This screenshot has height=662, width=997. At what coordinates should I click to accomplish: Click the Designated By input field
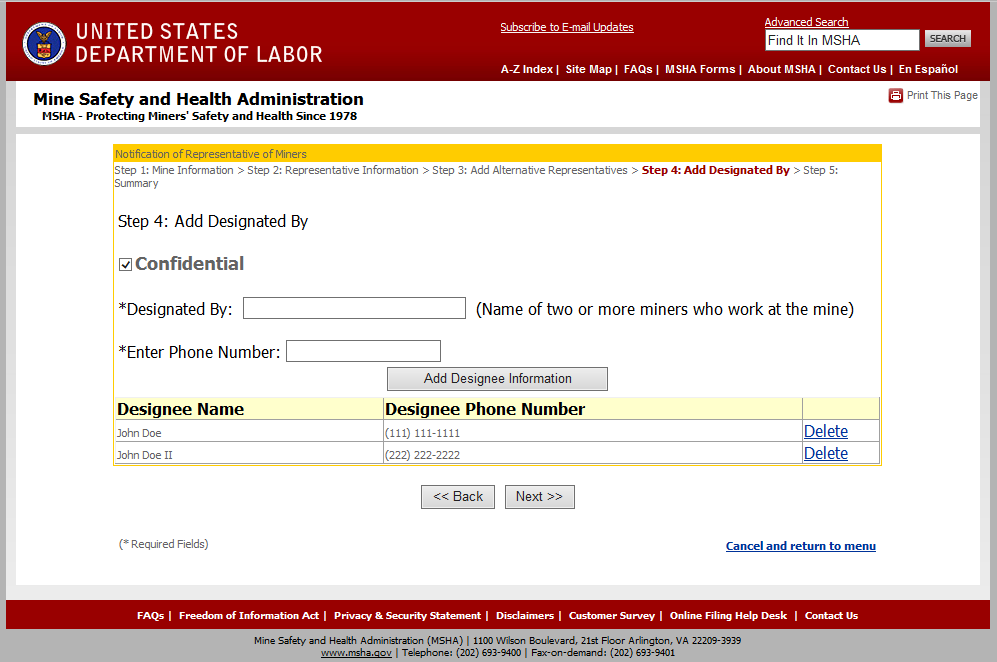tap(354, 308)
